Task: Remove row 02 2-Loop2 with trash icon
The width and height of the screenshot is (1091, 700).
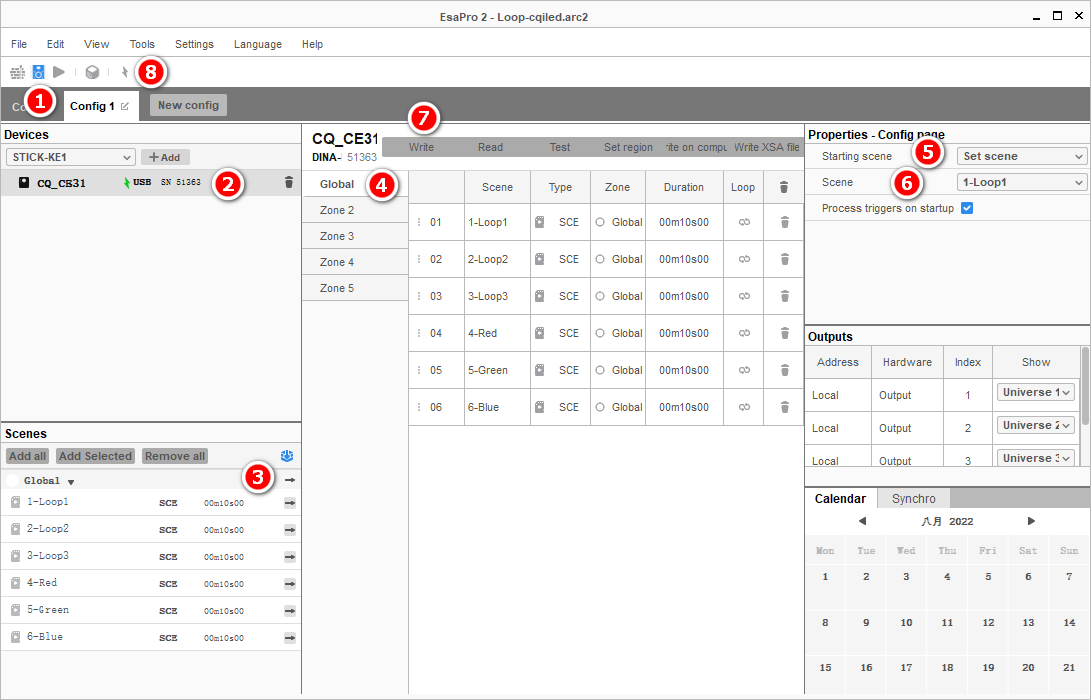Action: [784, 259]
